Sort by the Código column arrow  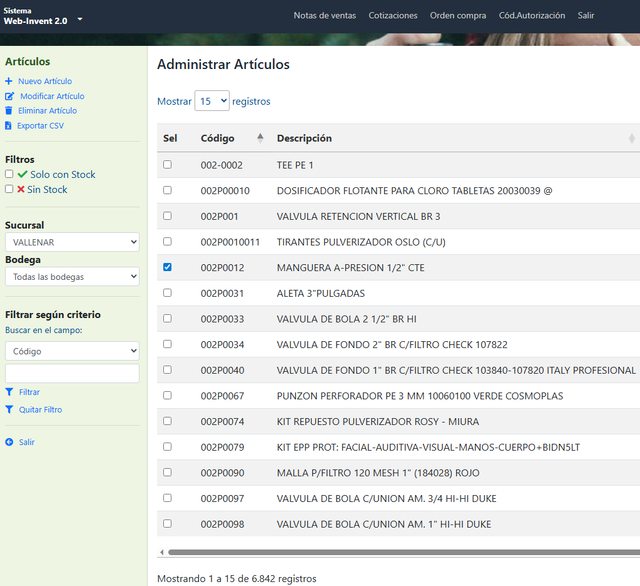[260, 138]
